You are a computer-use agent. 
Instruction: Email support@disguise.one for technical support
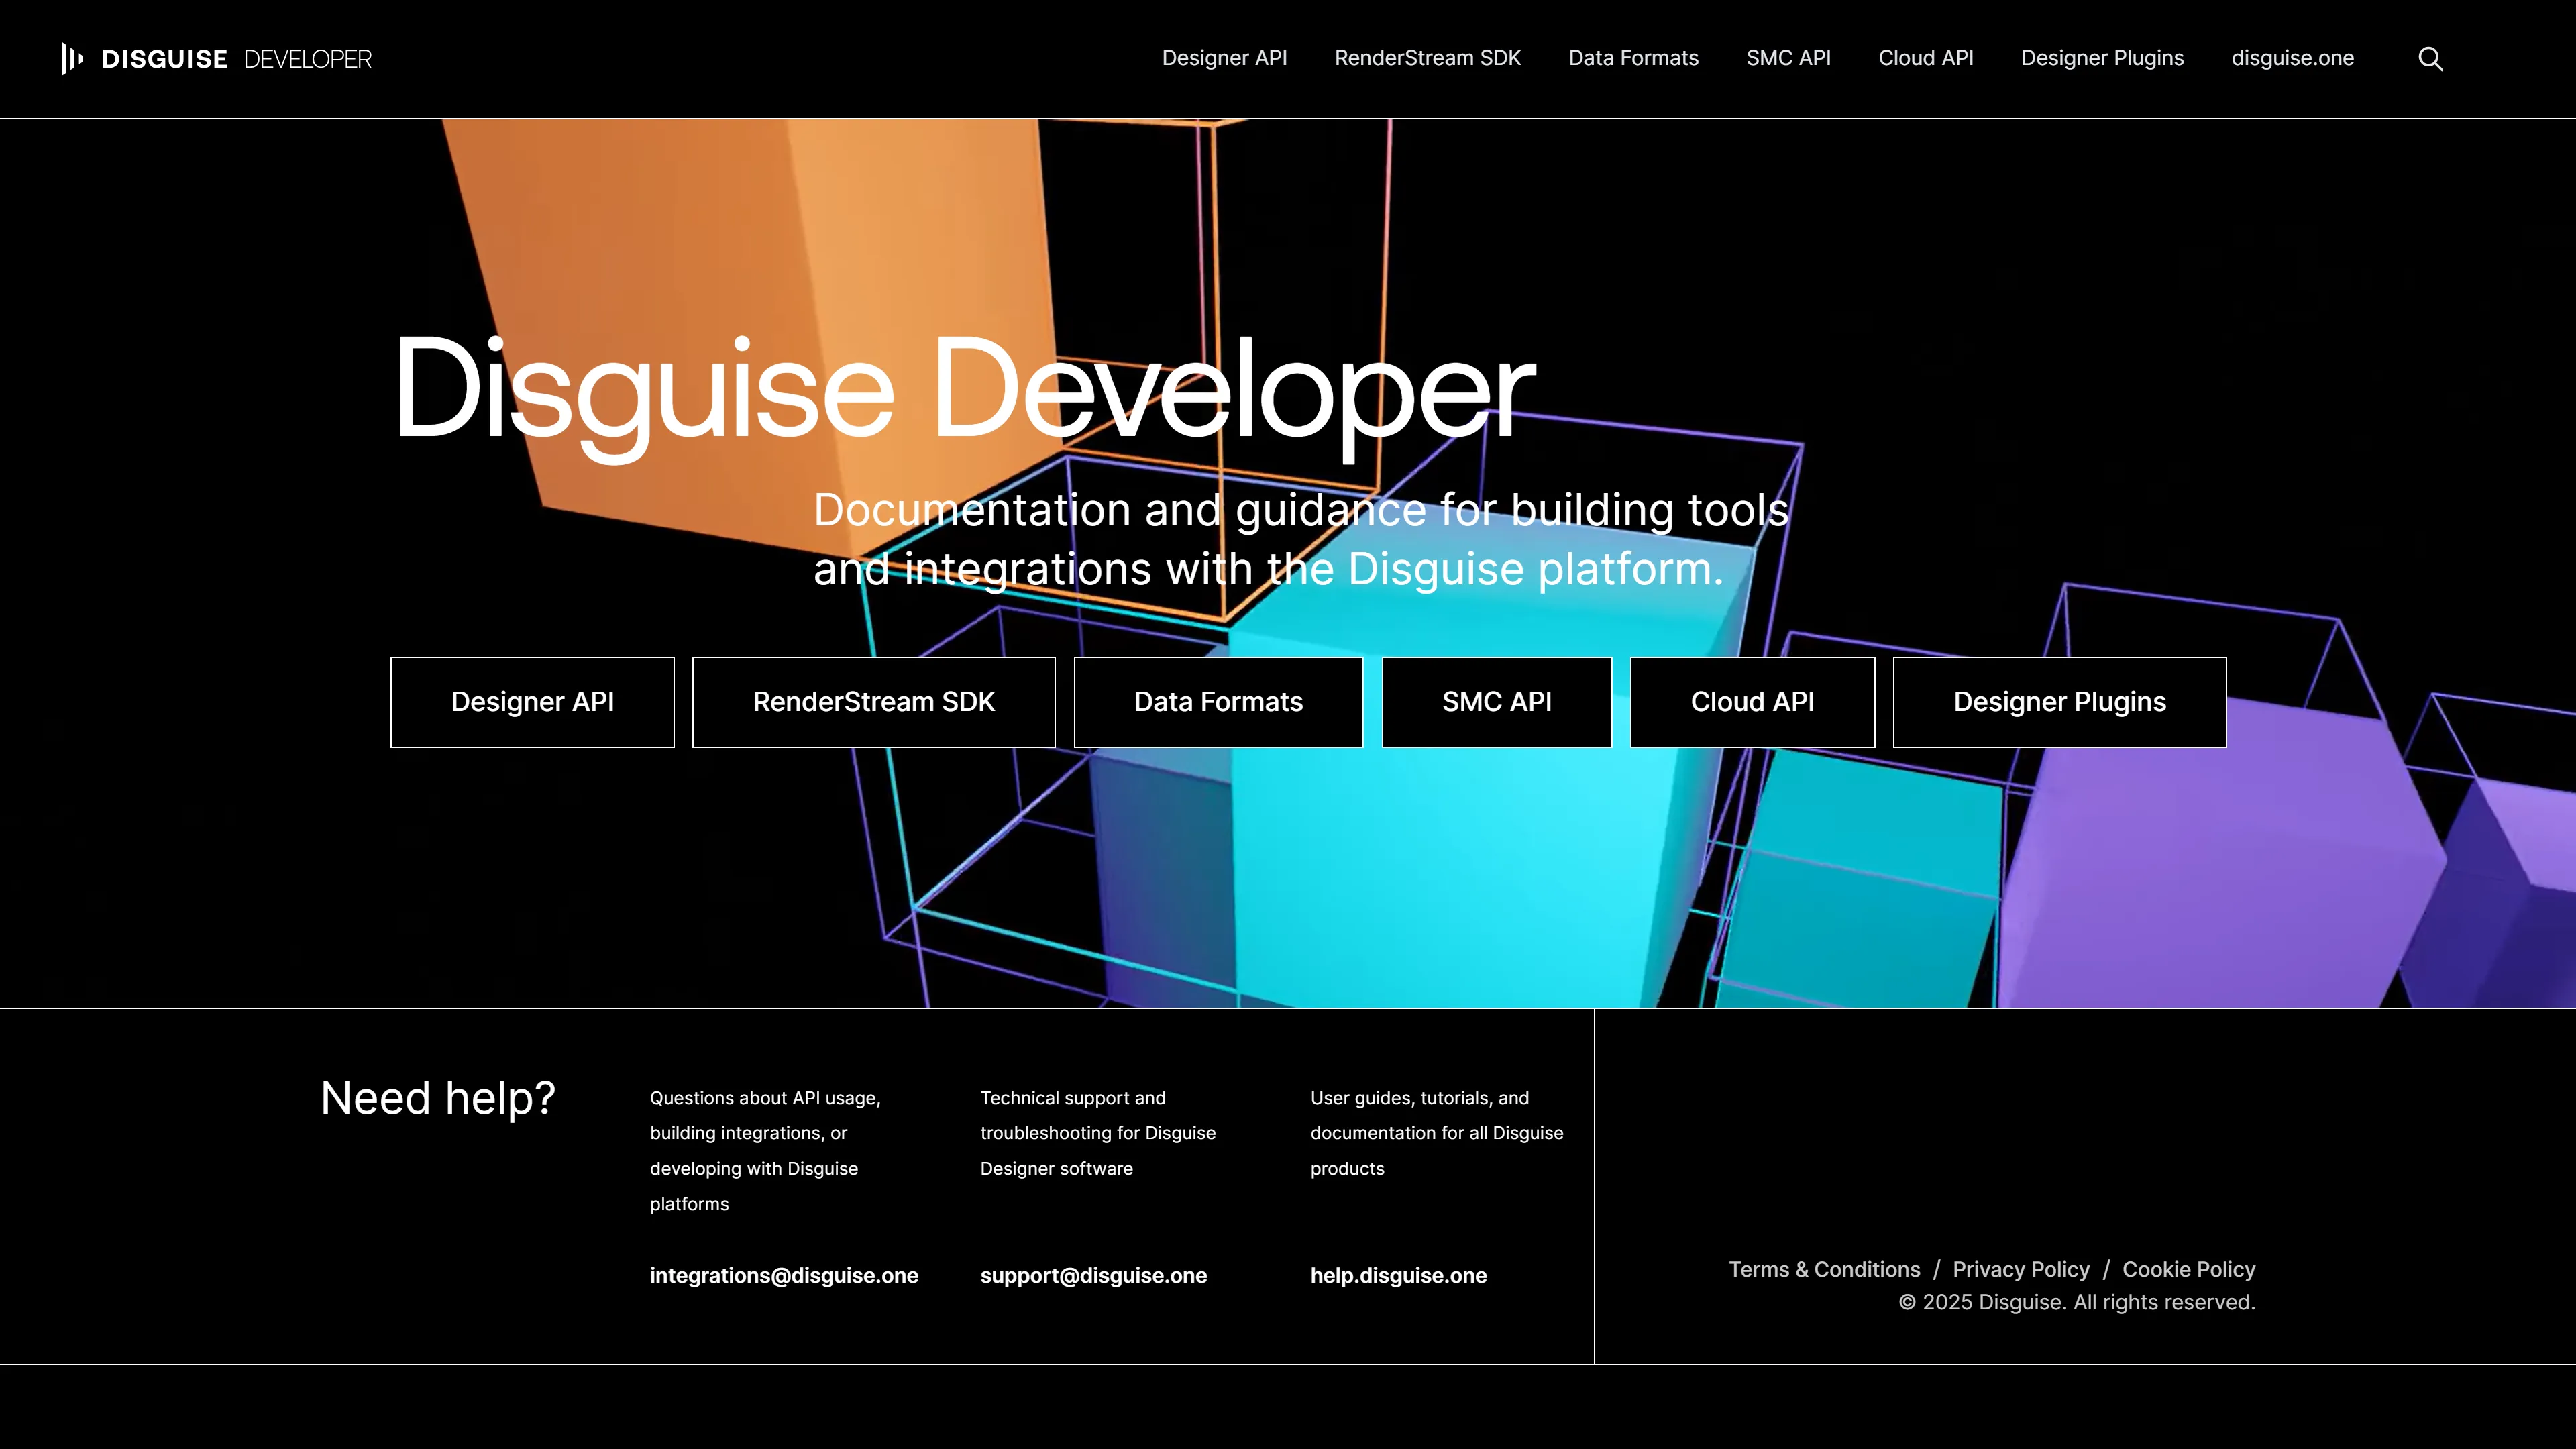coord(1093,1275)
